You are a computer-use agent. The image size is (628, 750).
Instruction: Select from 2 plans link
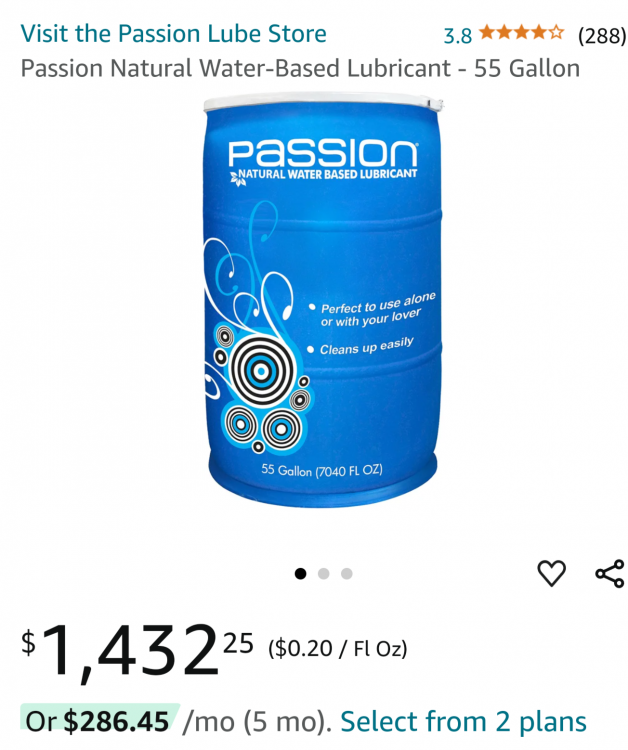pos(463,721)
